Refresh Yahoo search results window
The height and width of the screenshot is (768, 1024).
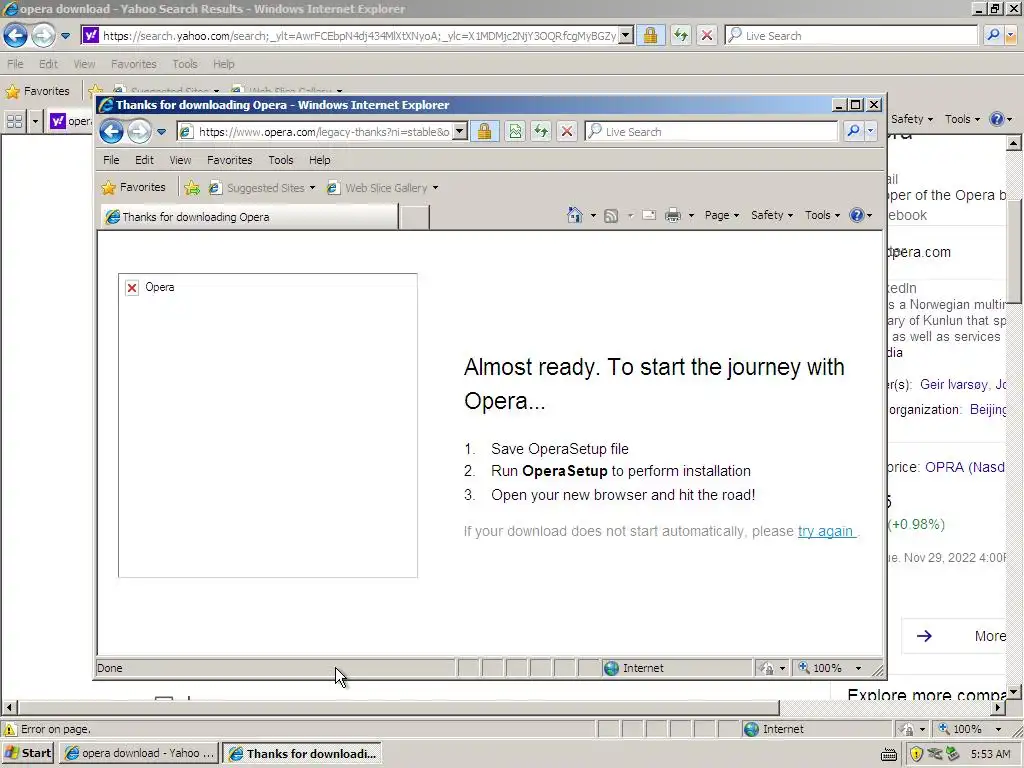pos(680,35)
